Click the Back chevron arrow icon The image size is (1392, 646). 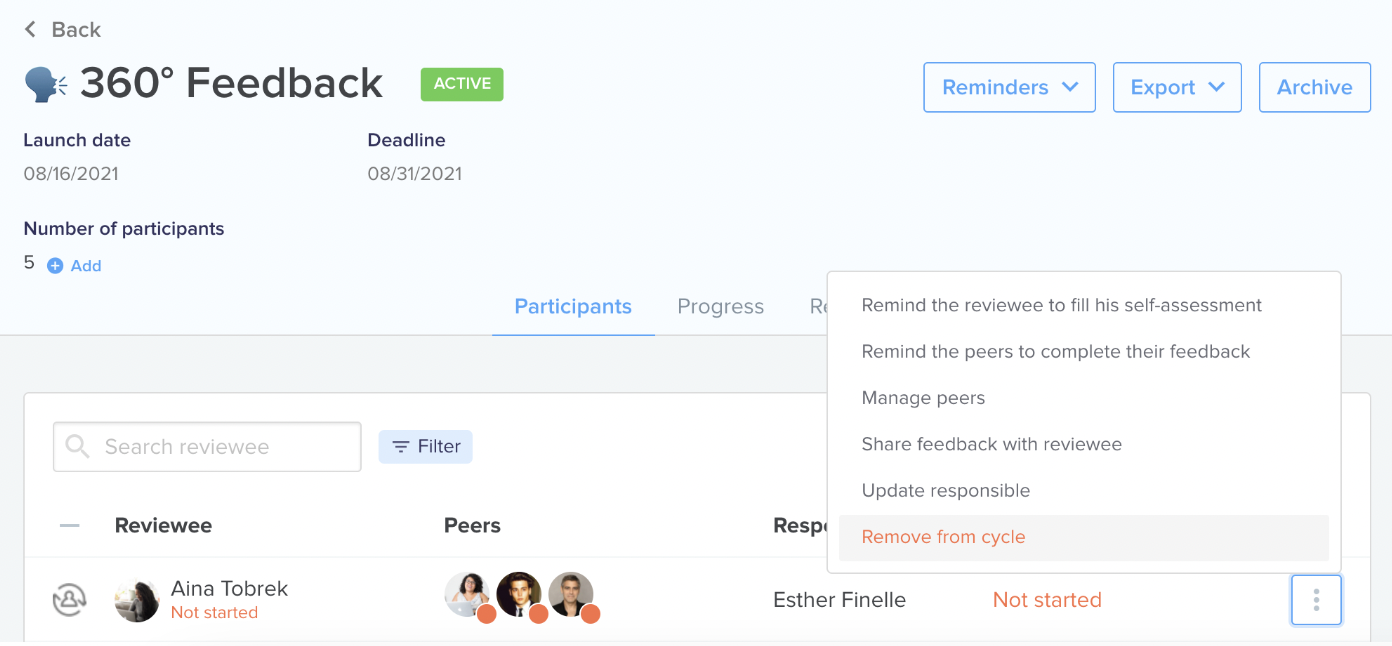(x=30, y=30)
